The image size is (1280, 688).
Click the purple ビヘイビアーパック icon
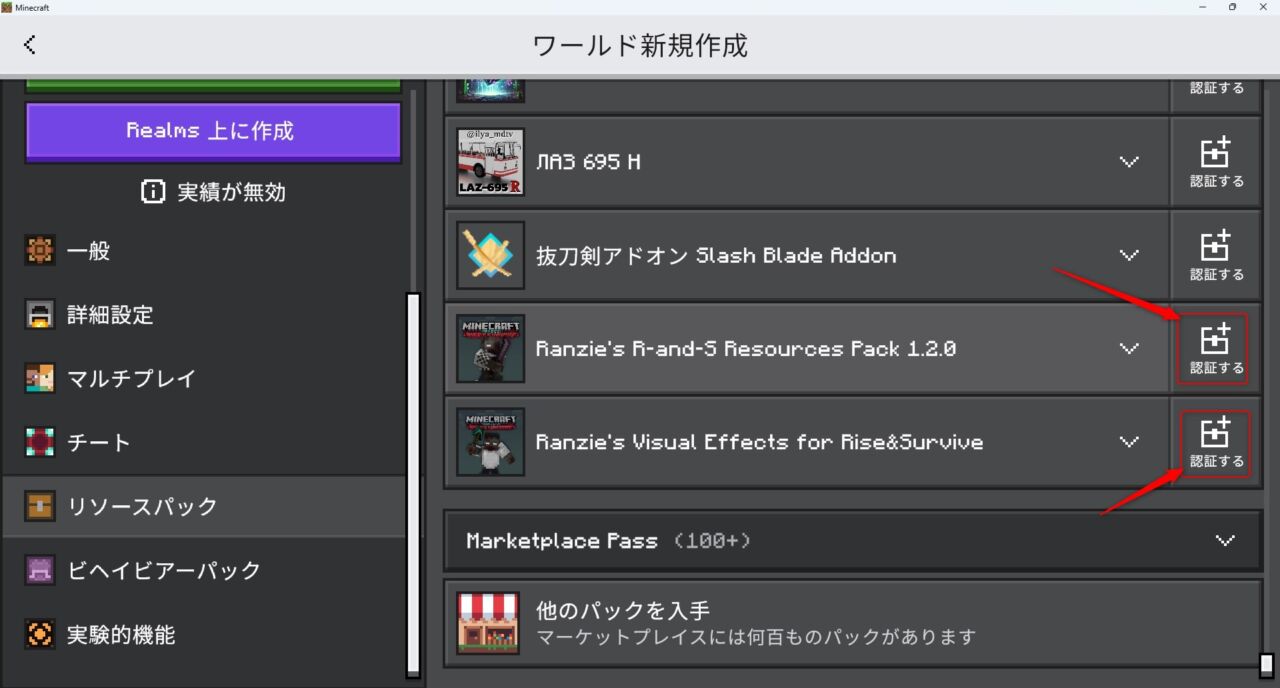pos(40,570)
